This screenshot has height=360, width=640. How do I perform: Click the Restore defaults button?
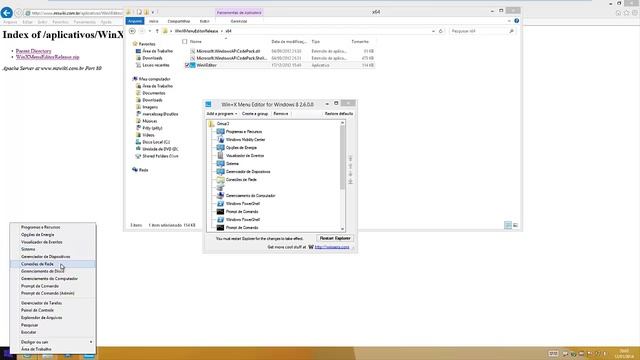pyautogui.click(x=339, y=114)
